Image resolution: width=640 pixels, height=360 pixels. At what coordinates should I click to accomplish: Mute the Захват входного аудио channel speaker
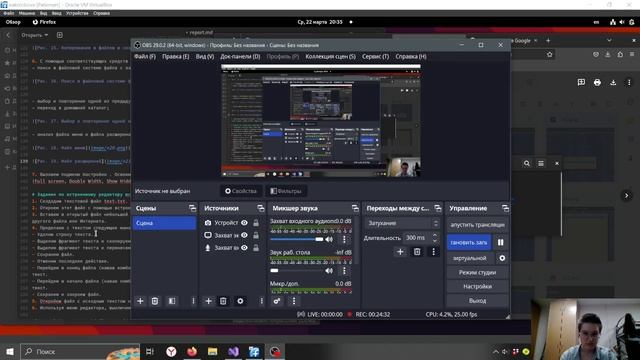click(x=329, y=239)
